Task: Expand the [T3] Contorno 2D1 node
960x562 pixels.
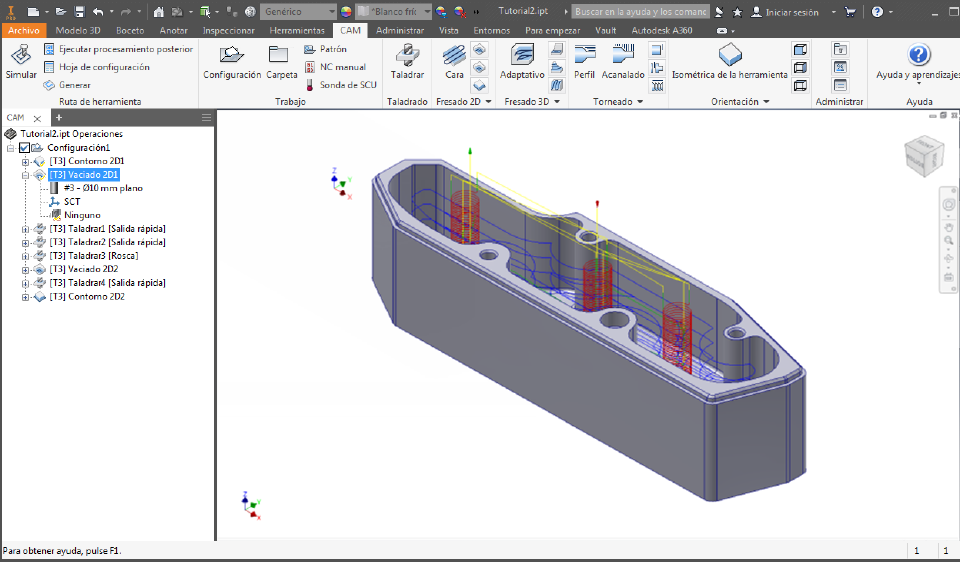Action: point(25,162)
